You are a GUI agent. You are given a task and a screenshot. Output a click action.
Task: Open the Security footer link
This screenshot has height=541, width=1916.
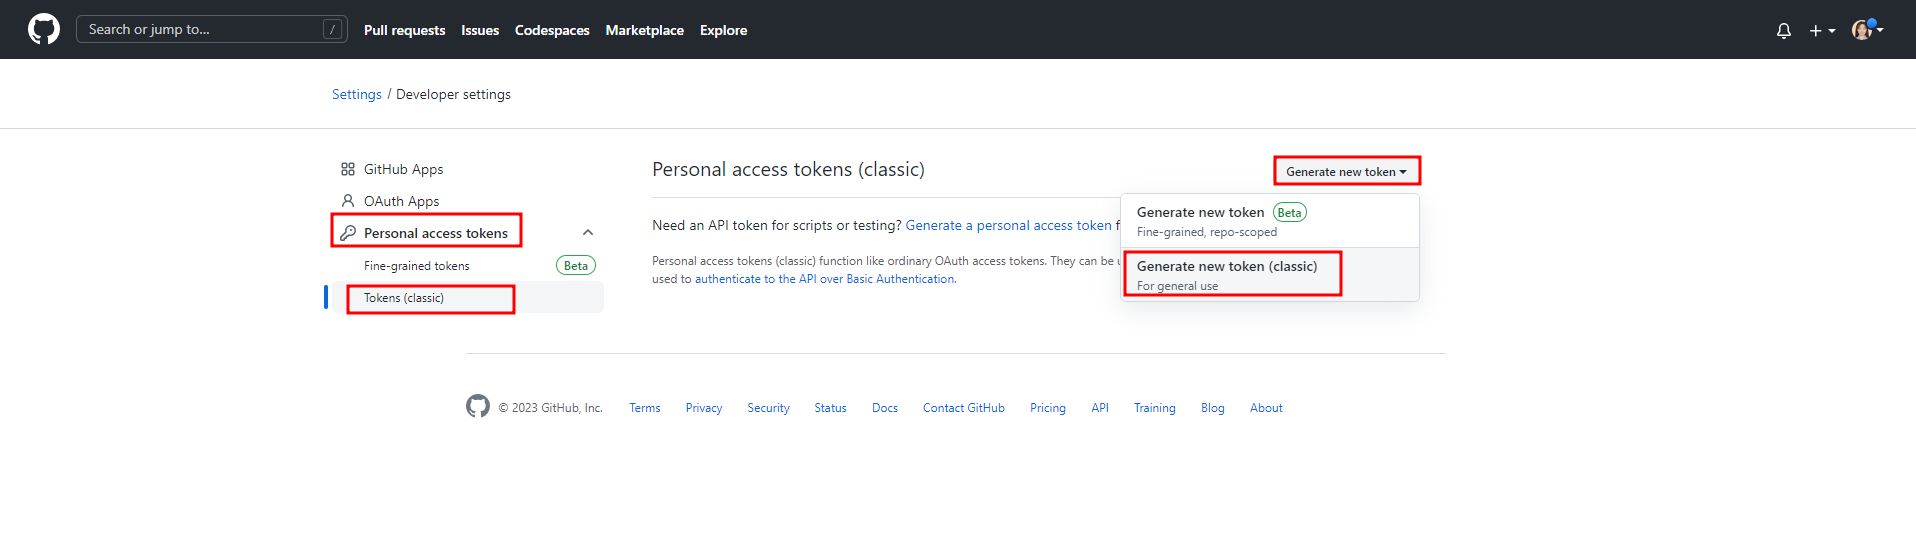coord(768,408)
